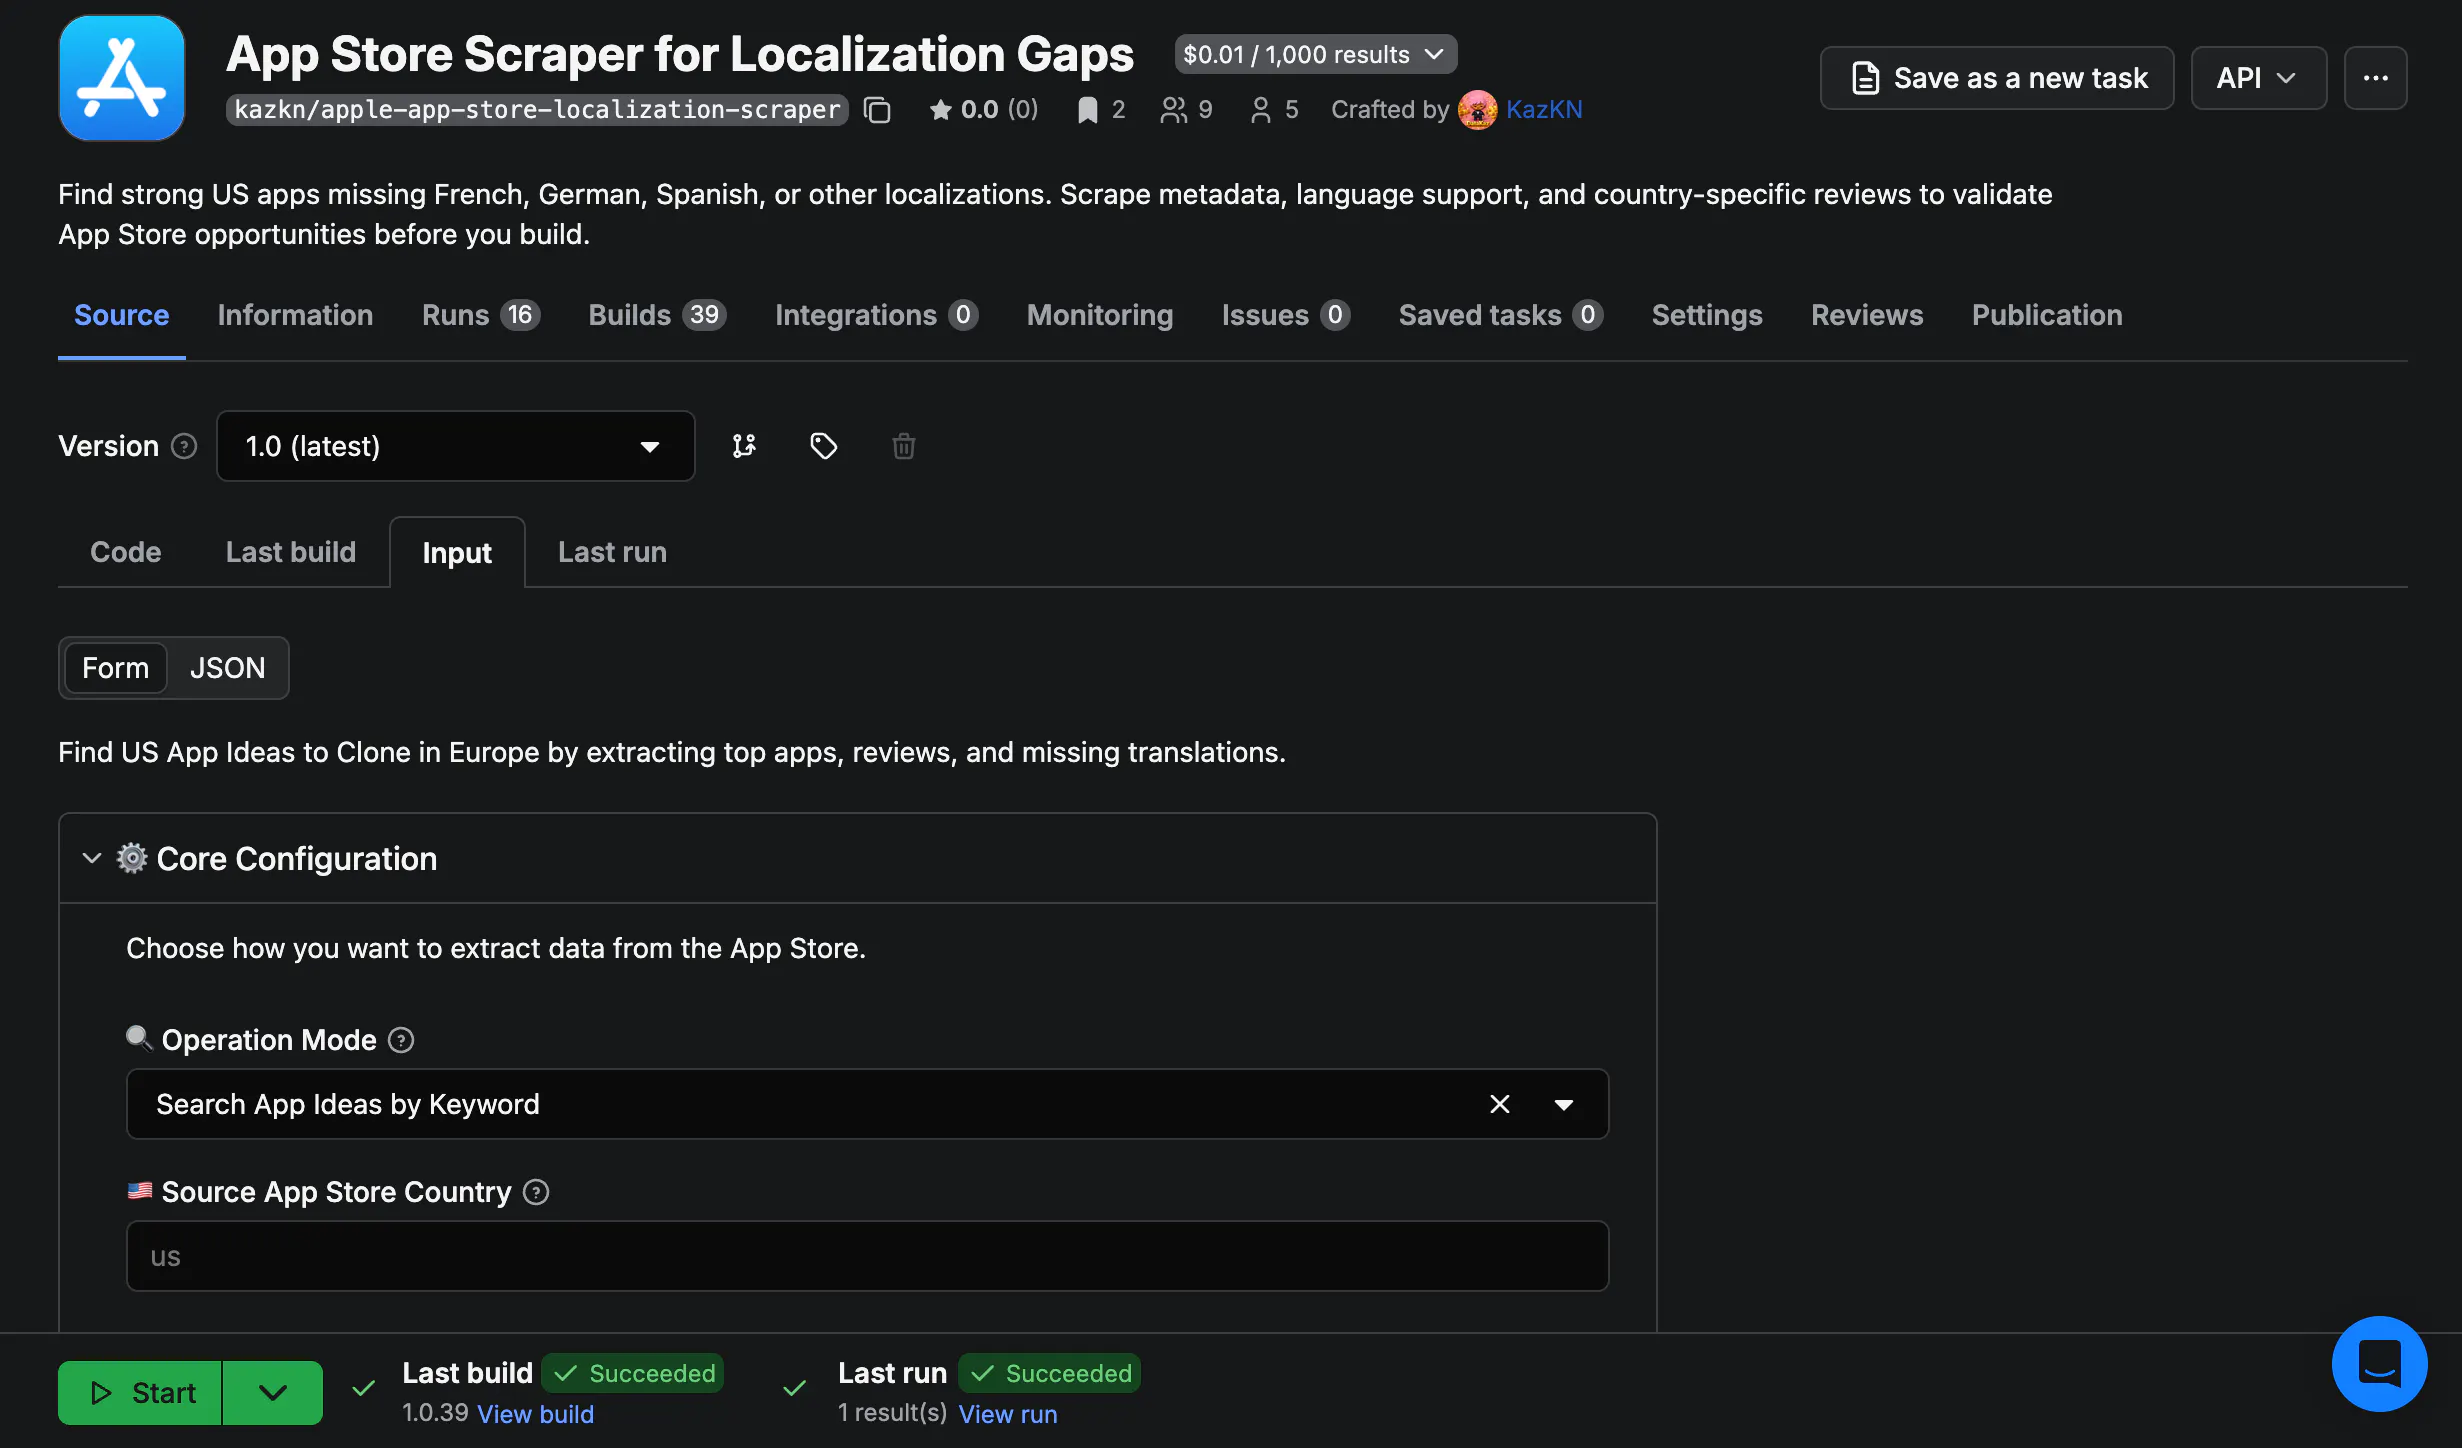Click the gear icon beside Core Configuration
Screen dimensions: 2462x1448
(x=132, y=858)
